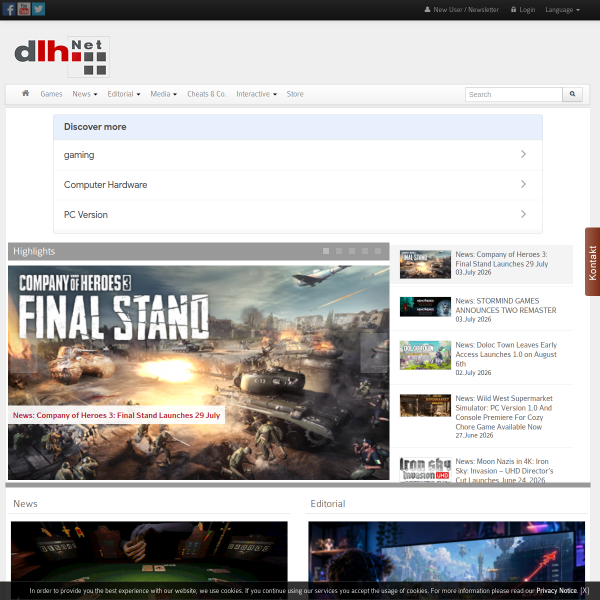Open the 'gaming' discover row
Screen dimensions: 600x600
click(298, 155)
